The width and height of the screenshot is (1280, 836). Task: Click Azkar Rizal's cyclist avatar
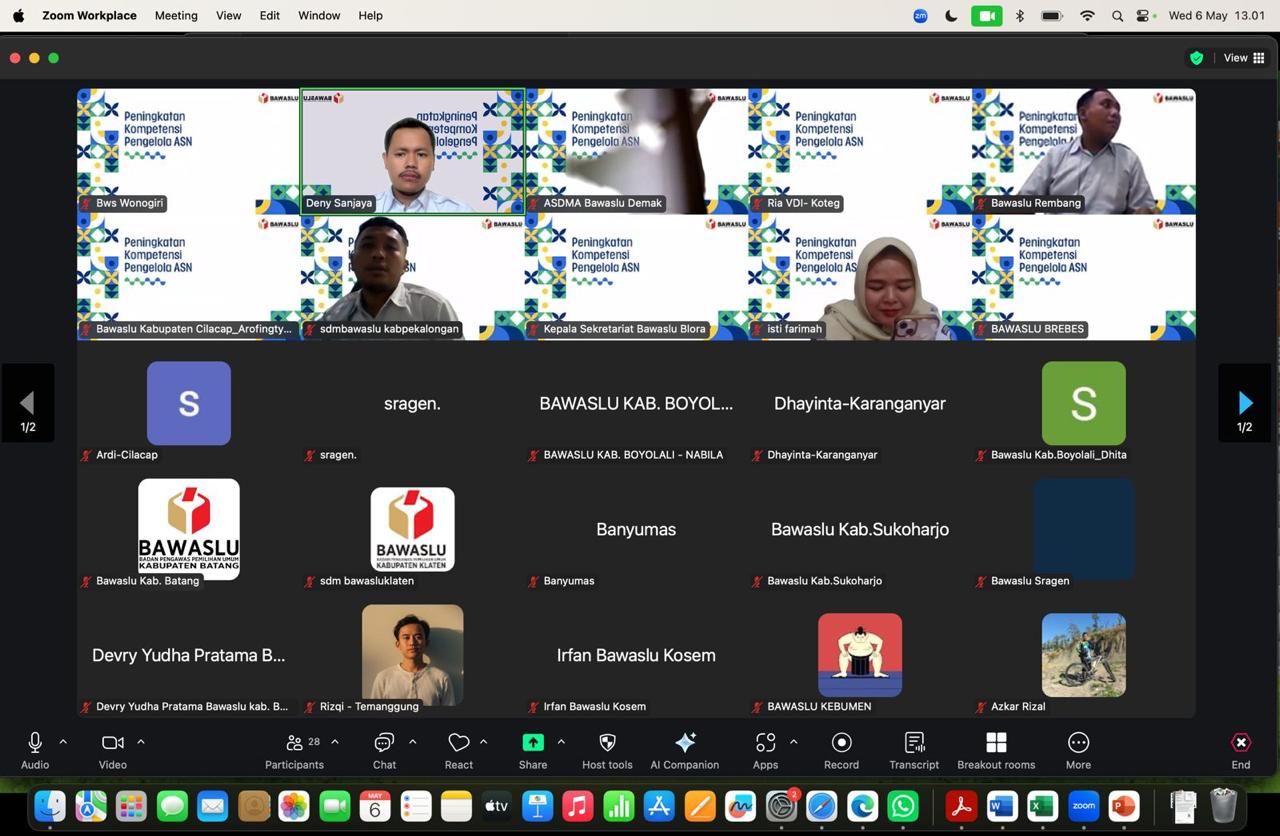click(x=1084, y=655)
